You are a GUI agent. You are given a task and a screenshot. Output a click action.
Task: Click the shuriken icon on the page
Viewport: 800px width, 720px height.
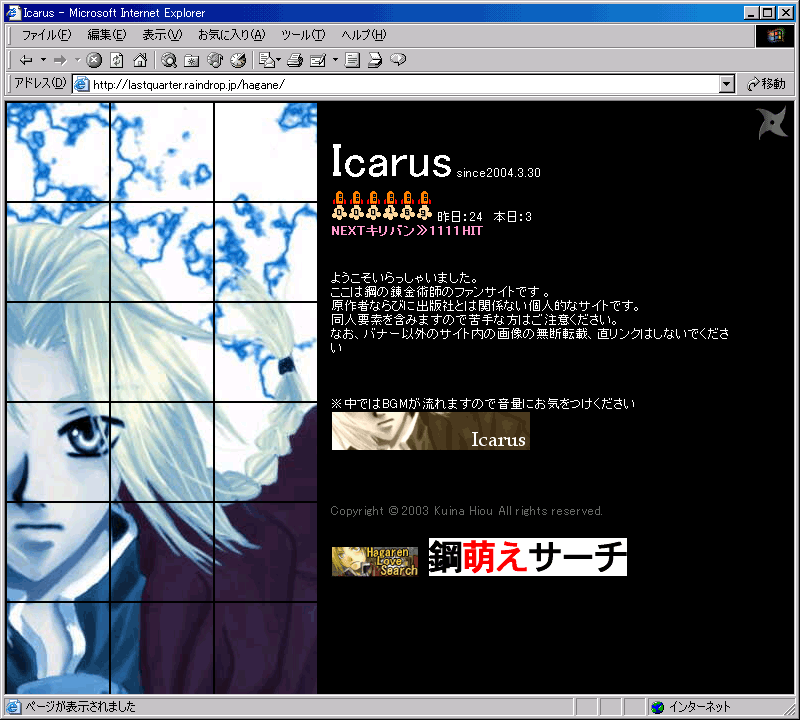pyautogui.click(x=772, y=123)
